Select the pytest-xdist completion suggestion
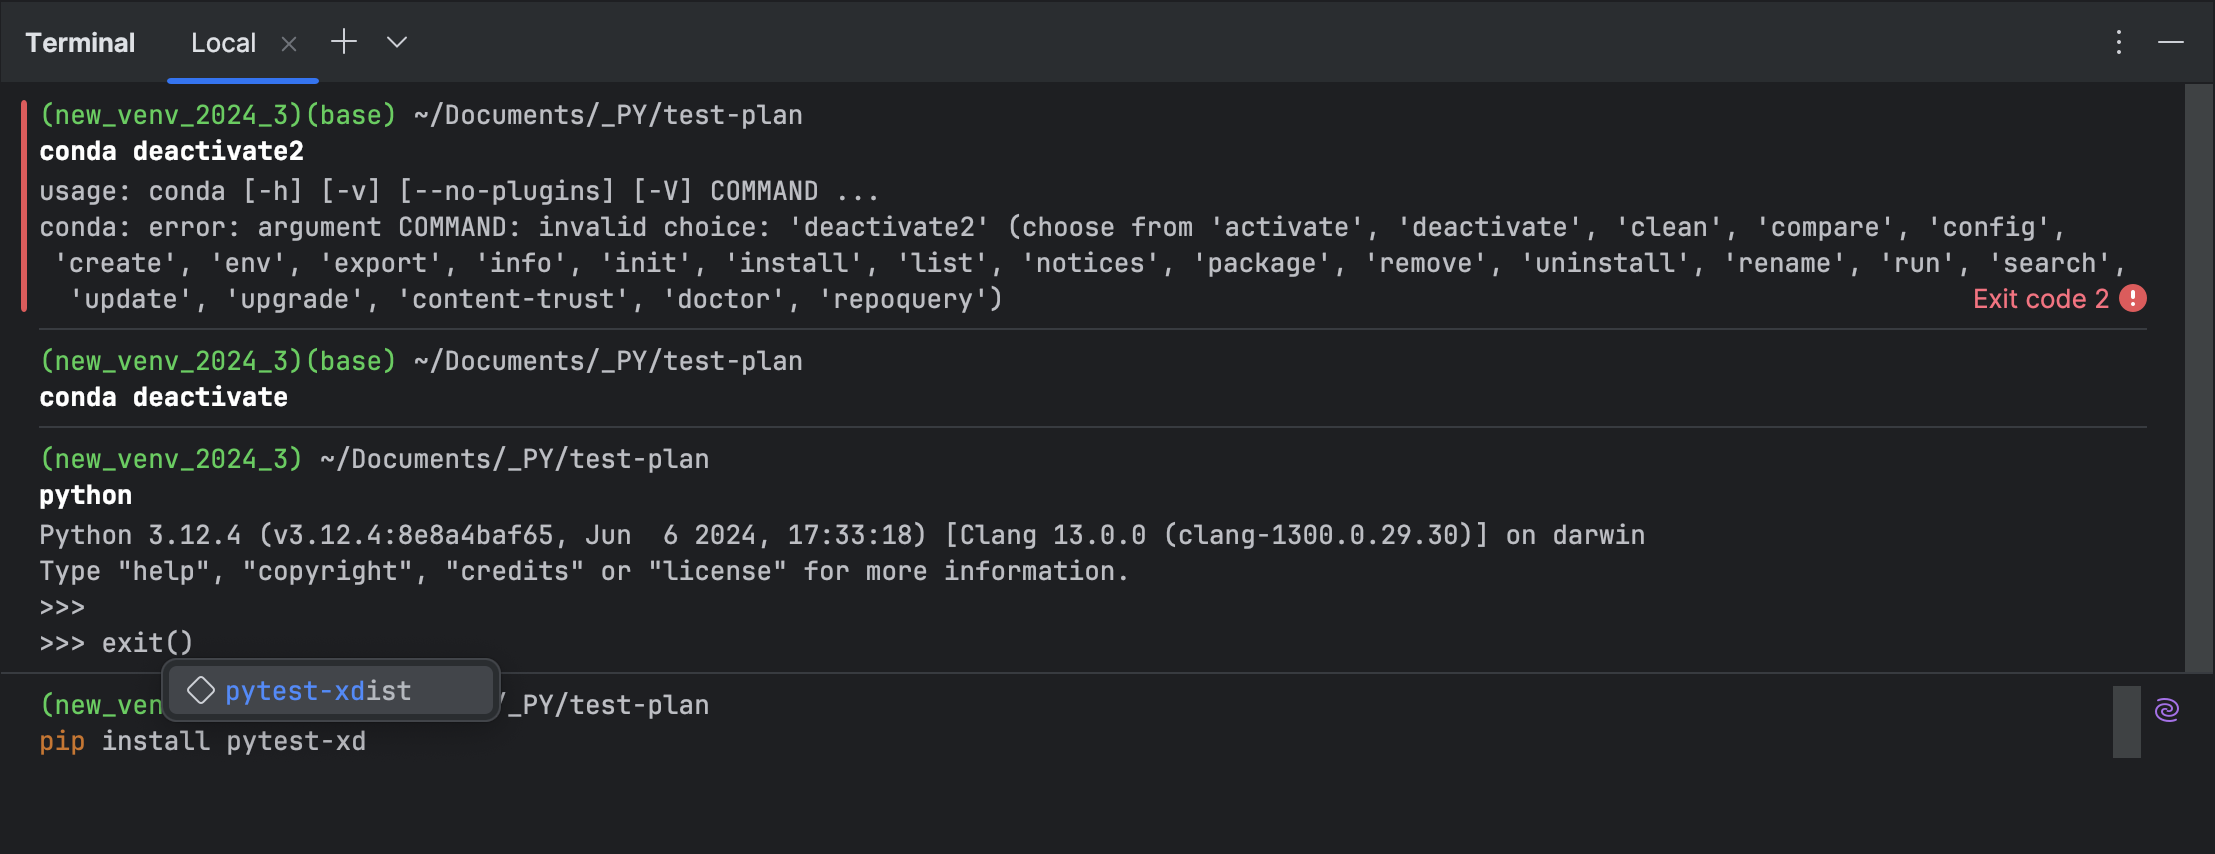2215x854 pixels. pyautogui.click(x=318, y=691)
